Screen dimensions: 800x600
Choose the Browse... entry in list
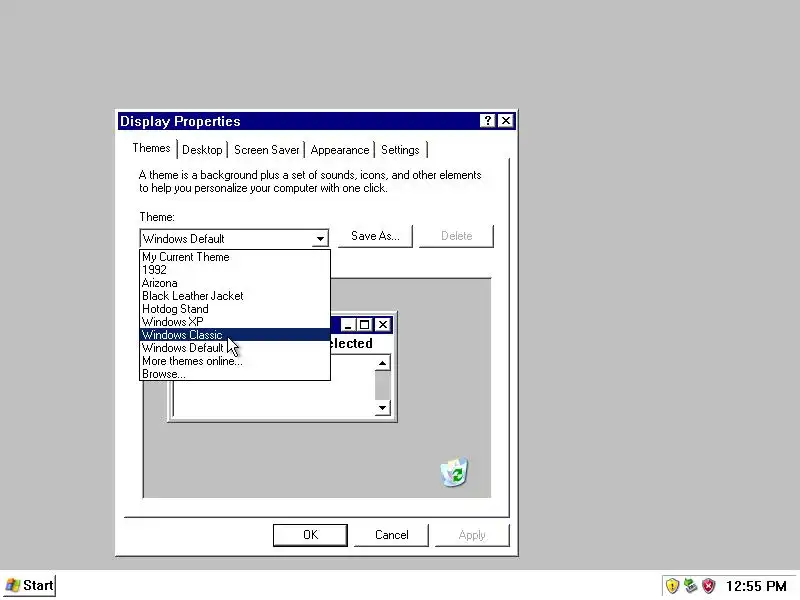pos(235,374)
